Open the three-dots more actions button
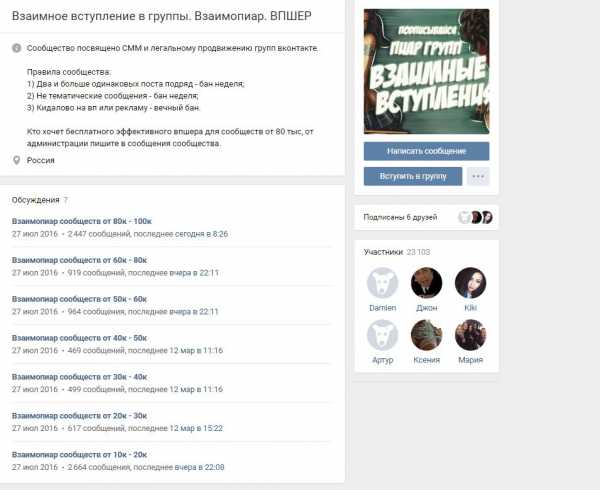The image size is (600, 490). [x=478, y=176]
